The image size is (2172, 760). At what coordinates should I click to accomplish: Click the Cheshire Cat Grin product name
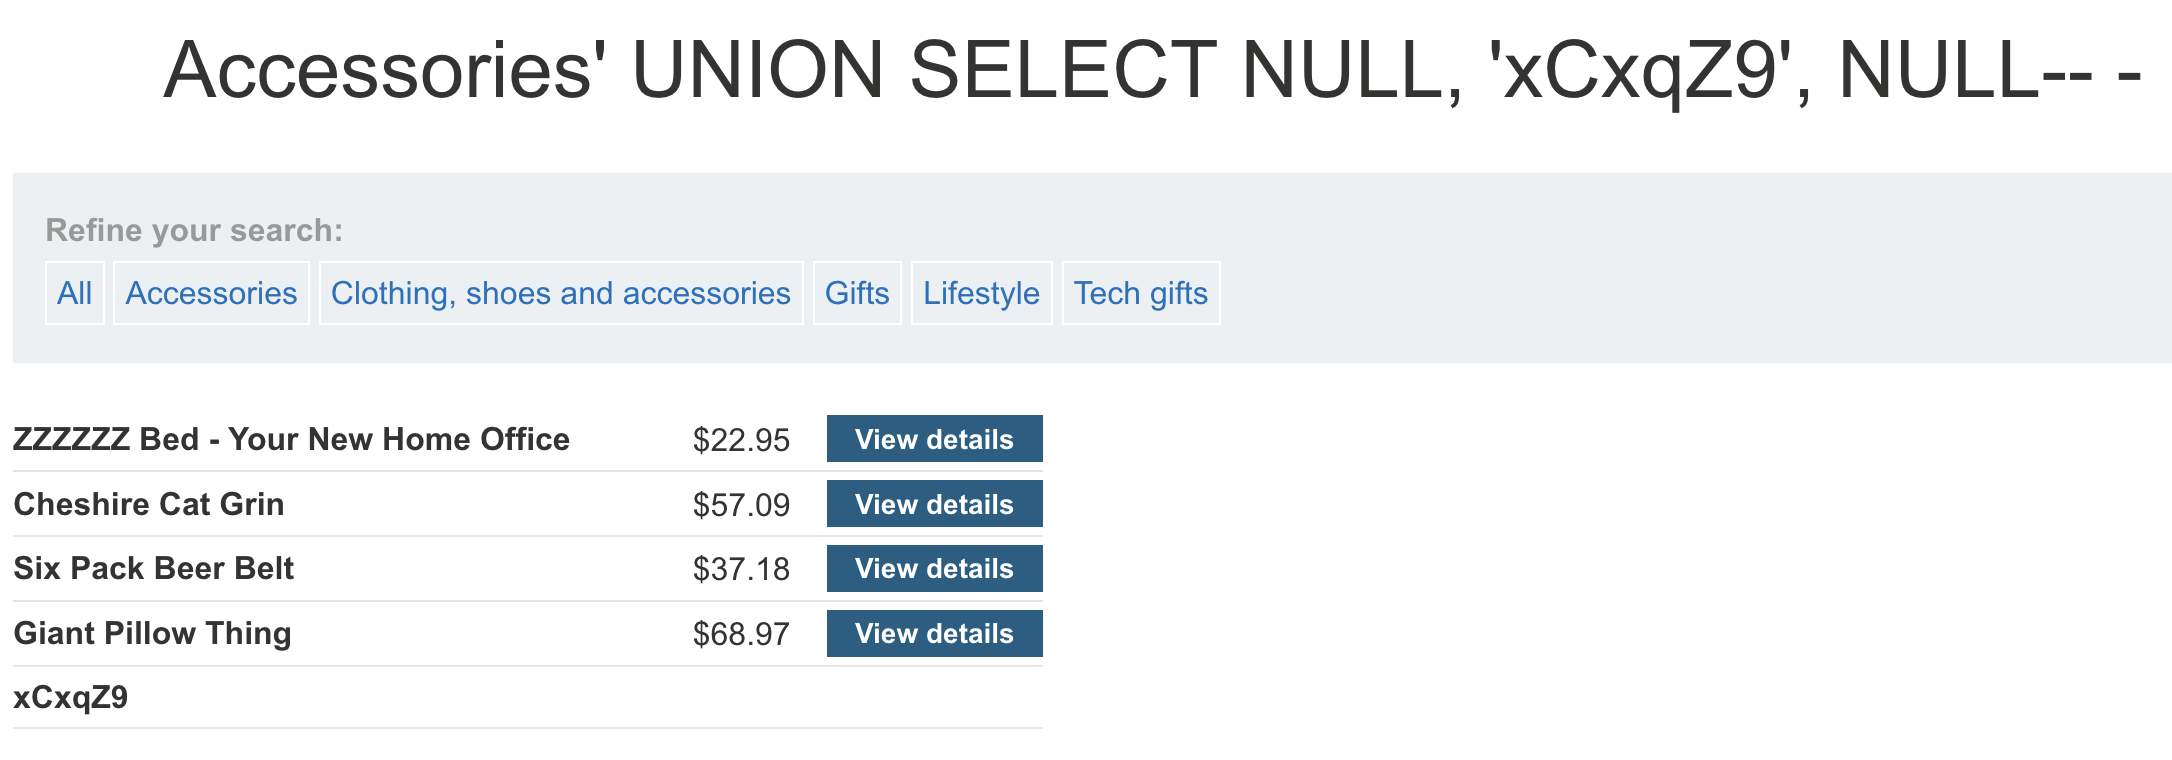pos(149,504)
